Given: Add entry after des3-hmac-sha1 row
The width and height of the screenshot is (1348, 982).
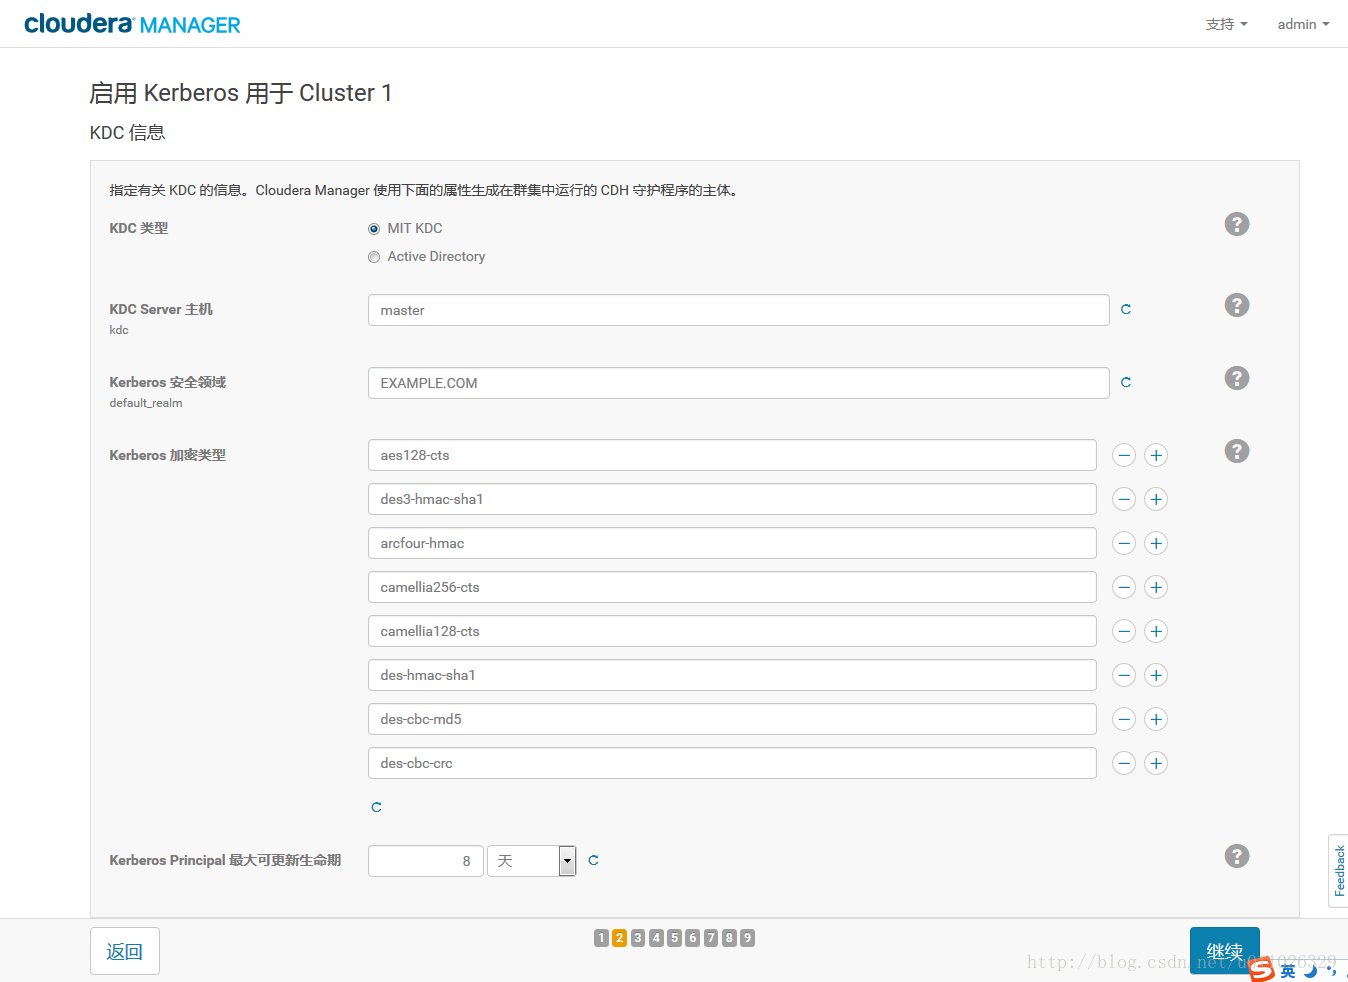Looking at the screenshot, I should coord(1156,499).
